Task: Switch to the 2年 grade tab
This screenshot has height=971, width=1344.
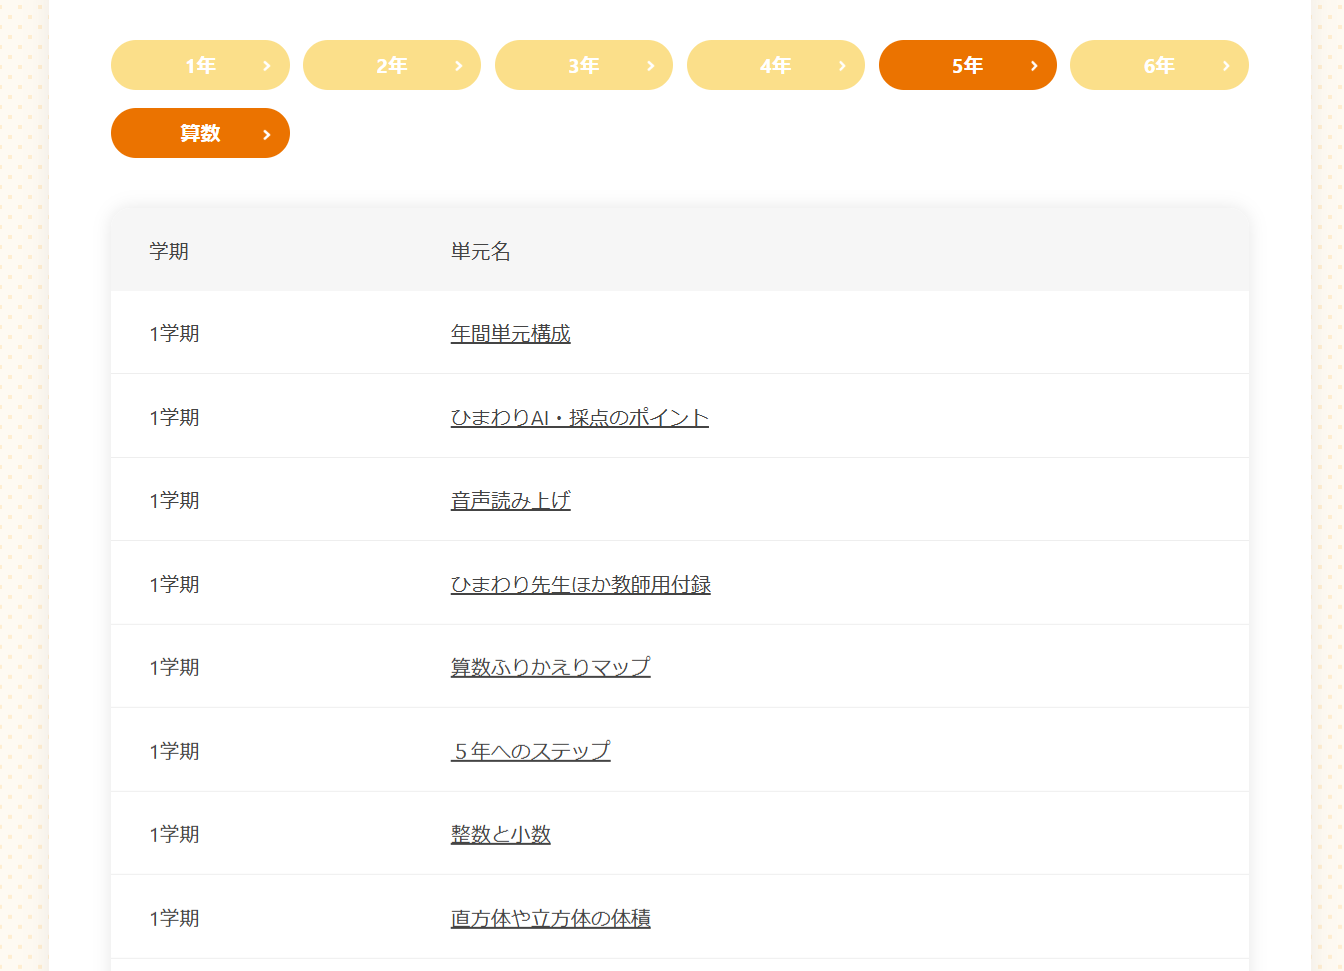Action: (391, 65)
